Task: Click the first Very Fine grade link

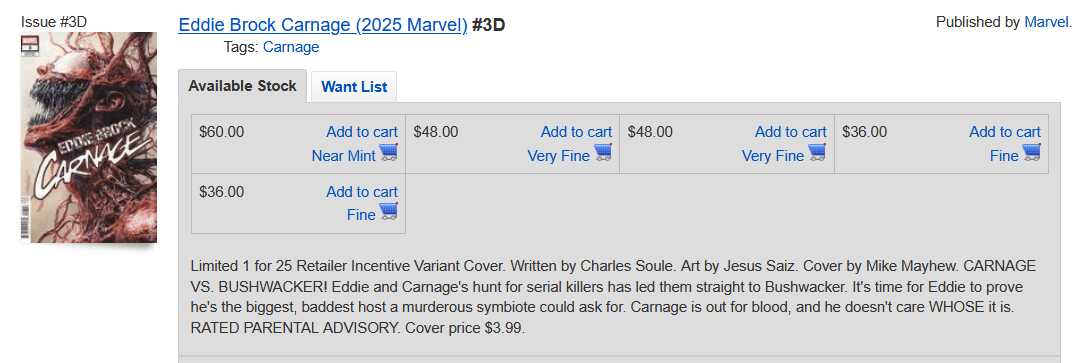Action: (x=559, y=156)
